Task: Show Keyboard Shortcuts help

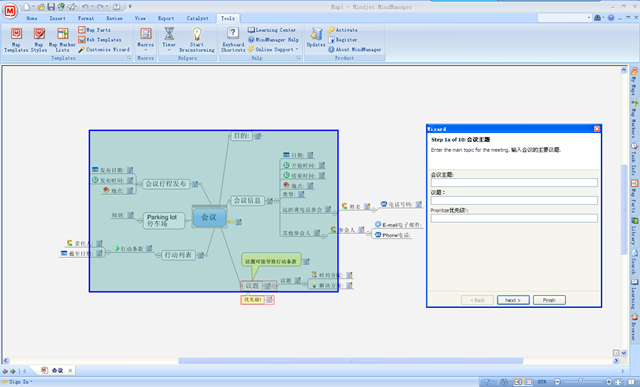Action: 233,39
